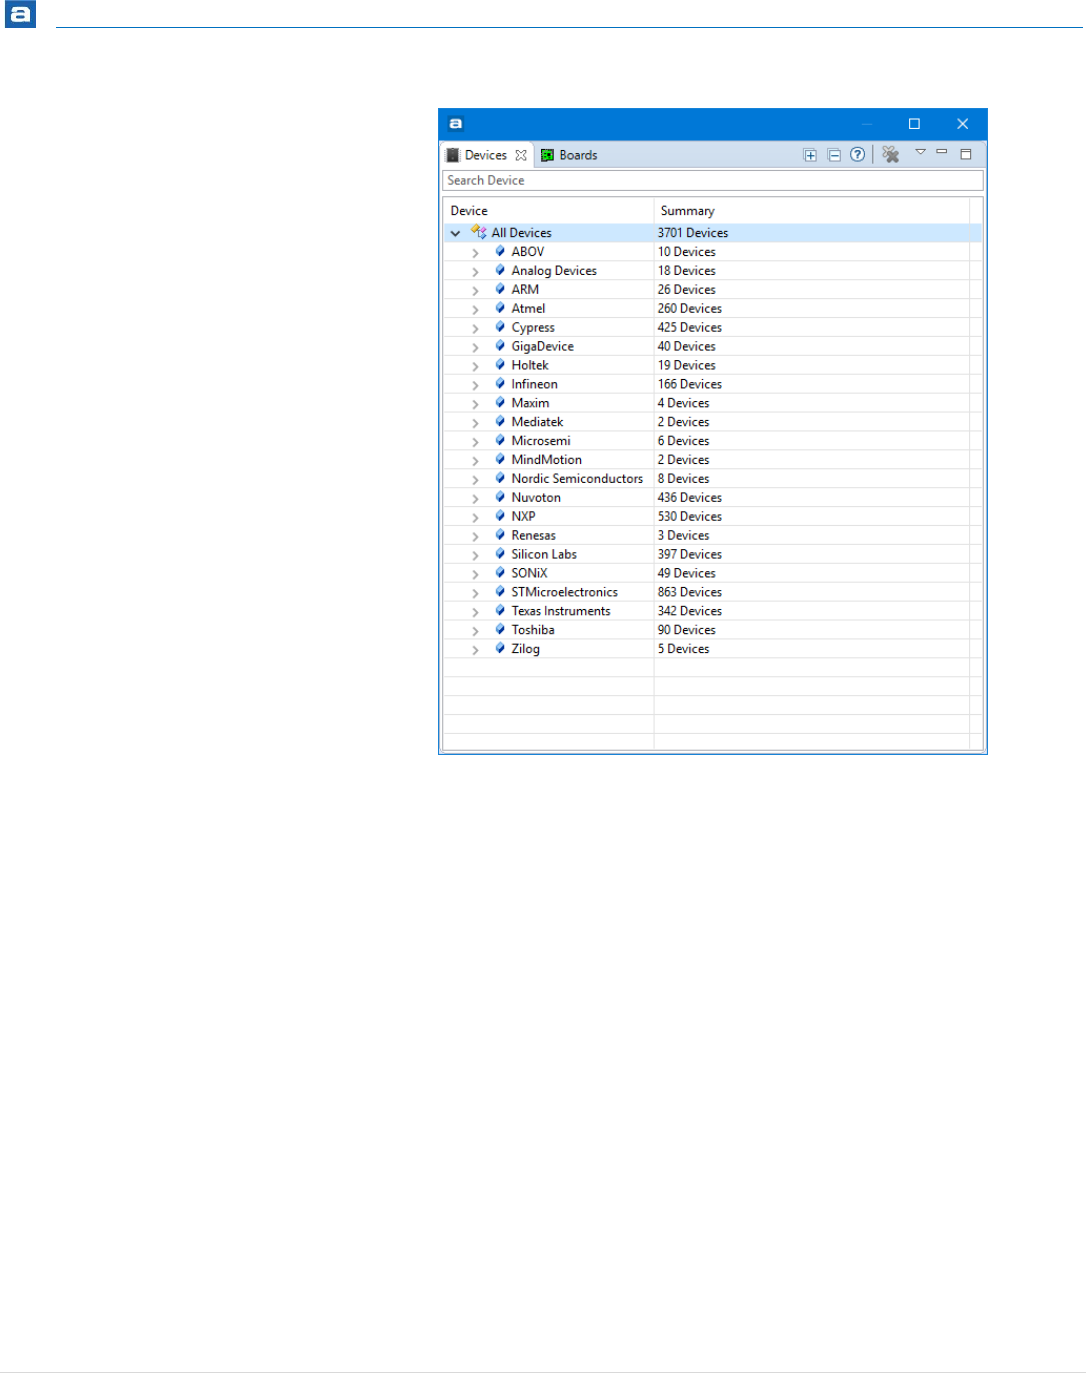This screenshot has width=1086, height=1373.
Task: Open the view menu triangle dropdown
Action: pyautogui.click(x=920, y=152)
